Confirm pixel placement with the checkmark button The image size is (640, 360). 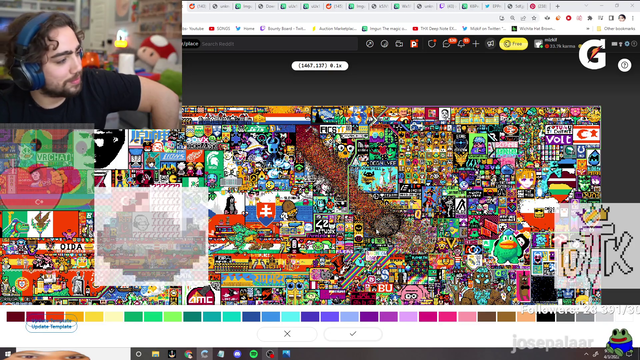(353, 333)
